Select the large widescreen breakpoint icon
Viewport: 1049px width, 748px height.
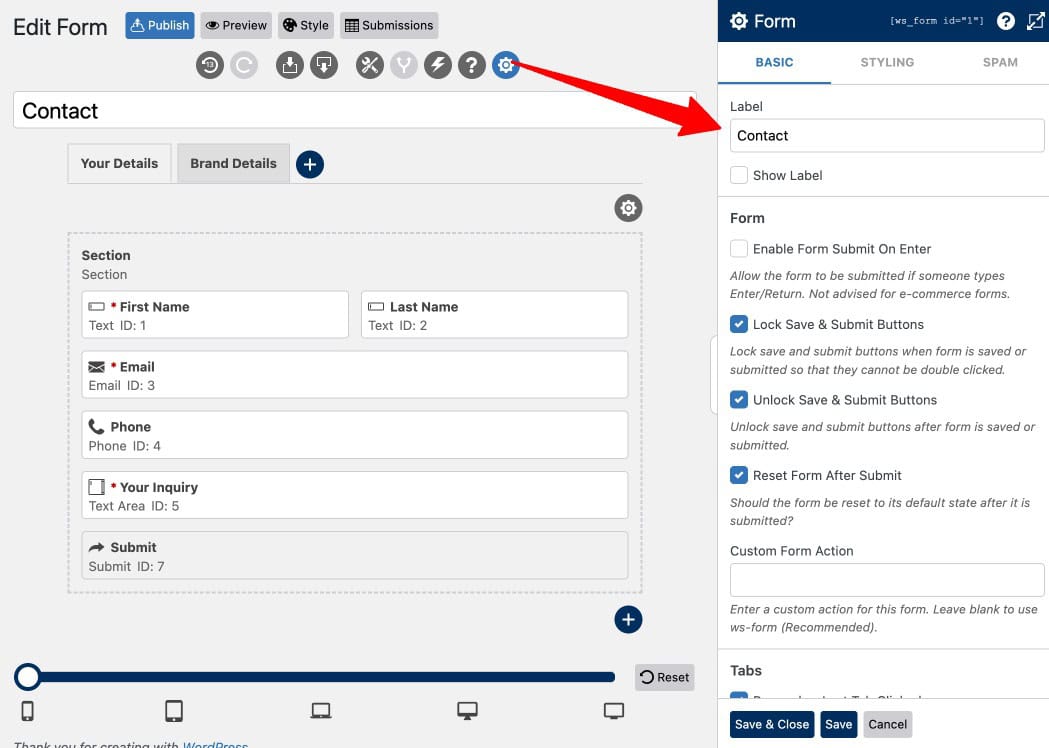613,711
